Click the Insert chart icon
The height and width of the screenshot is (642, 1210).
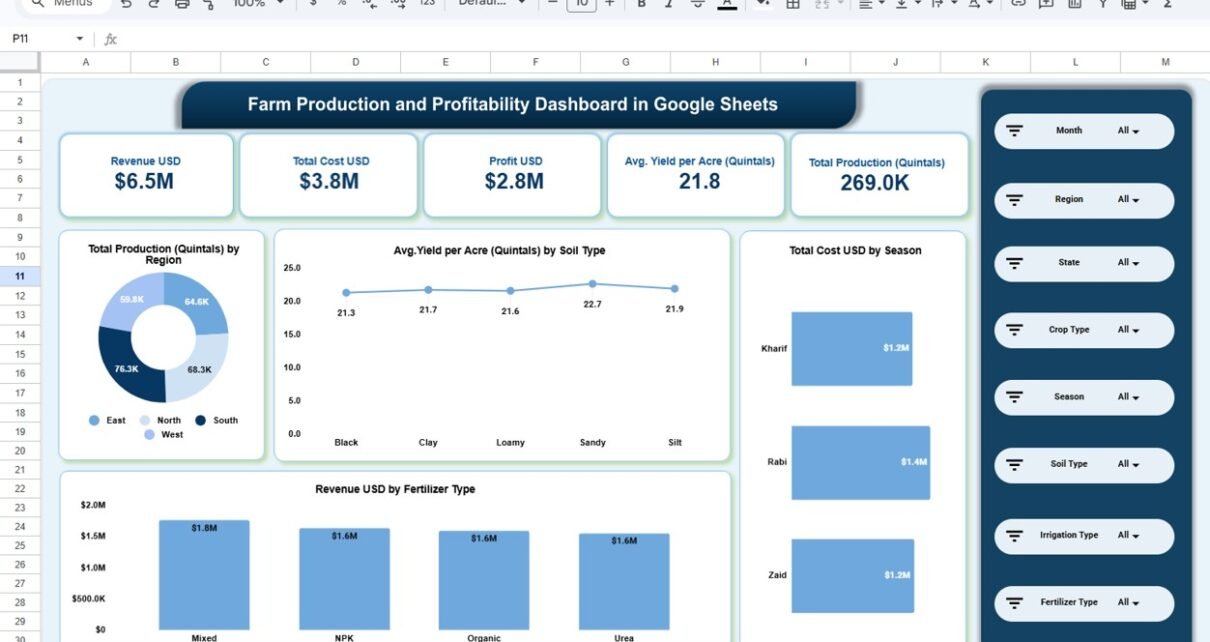[1074, 4]
